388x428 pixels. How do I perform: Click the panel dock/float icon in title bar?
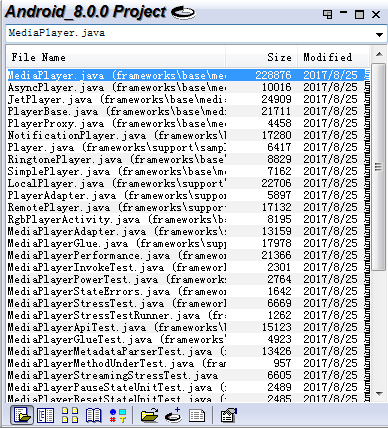328,14
